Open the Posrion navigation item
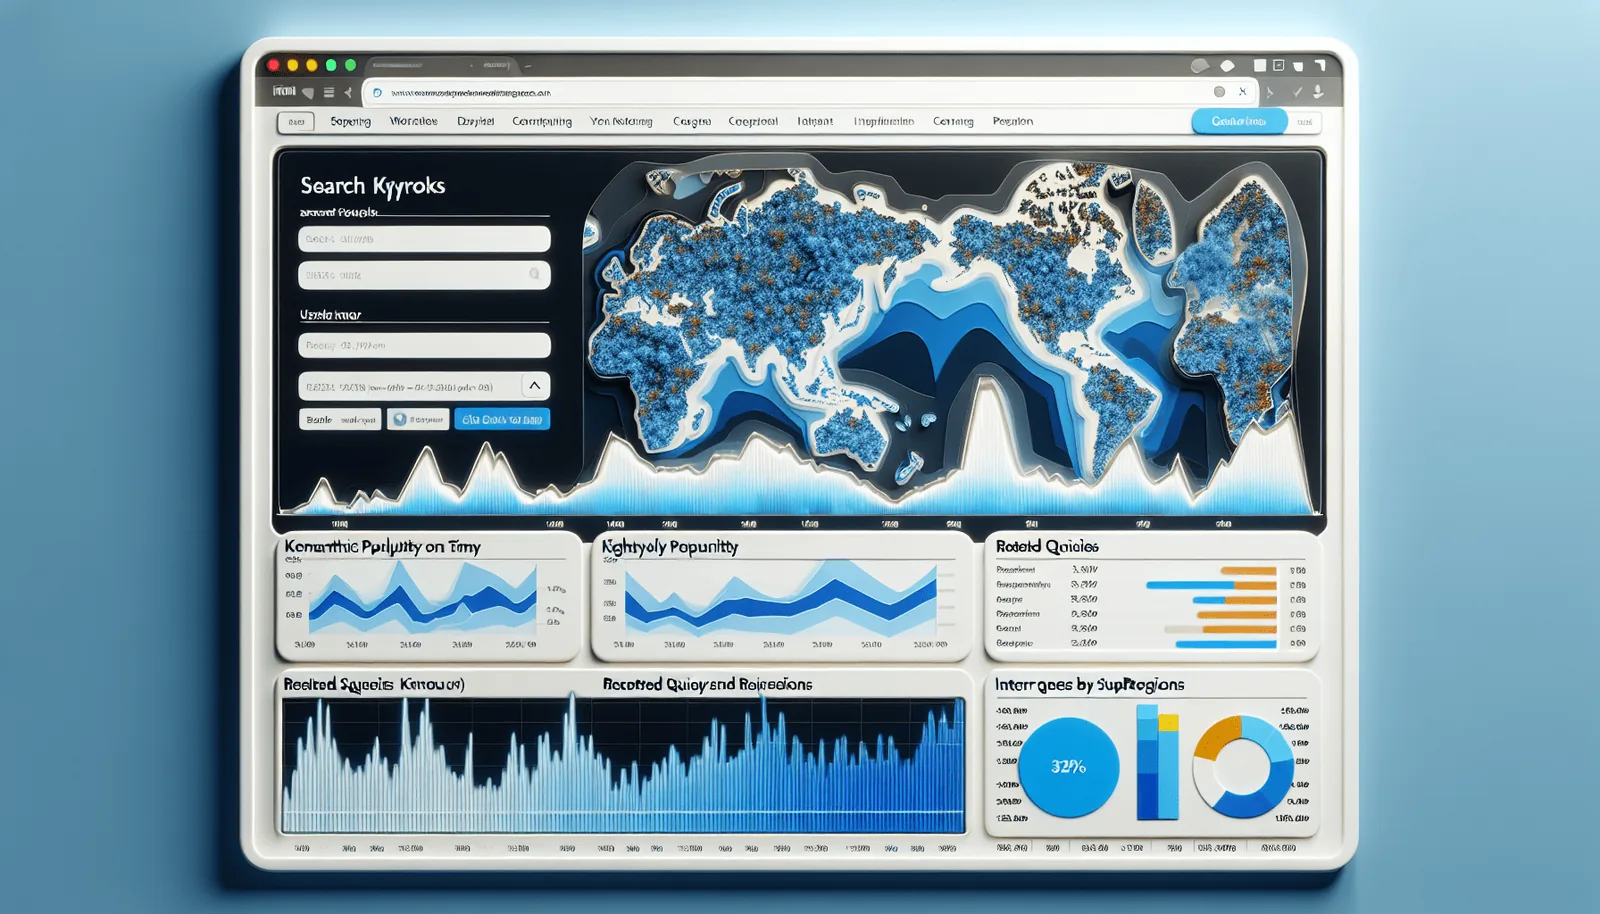The width and height of the screenshot is (1600, 914). click(x=1013, y=121)
